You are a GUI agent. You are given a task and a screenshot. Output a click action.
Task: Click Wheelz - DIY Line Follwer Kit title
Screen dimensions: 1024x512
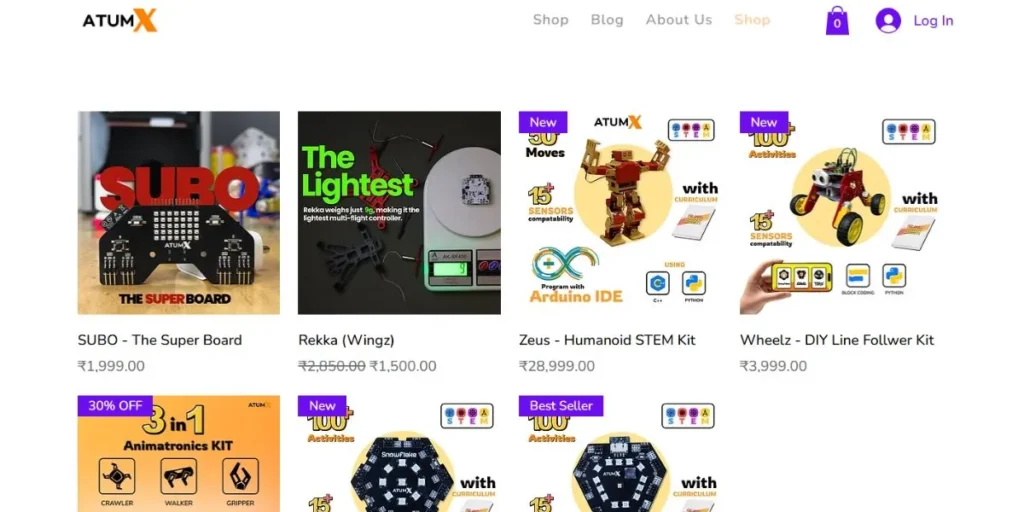pos(837,340)
